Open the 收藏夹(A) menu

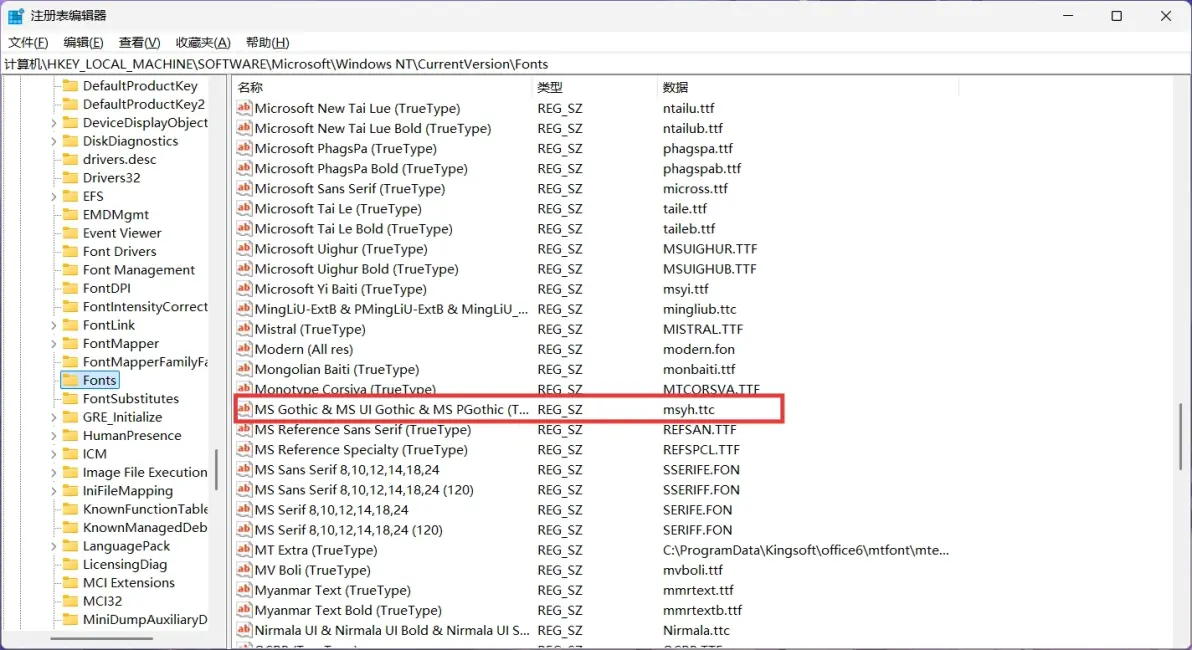[x=202, y=43]
